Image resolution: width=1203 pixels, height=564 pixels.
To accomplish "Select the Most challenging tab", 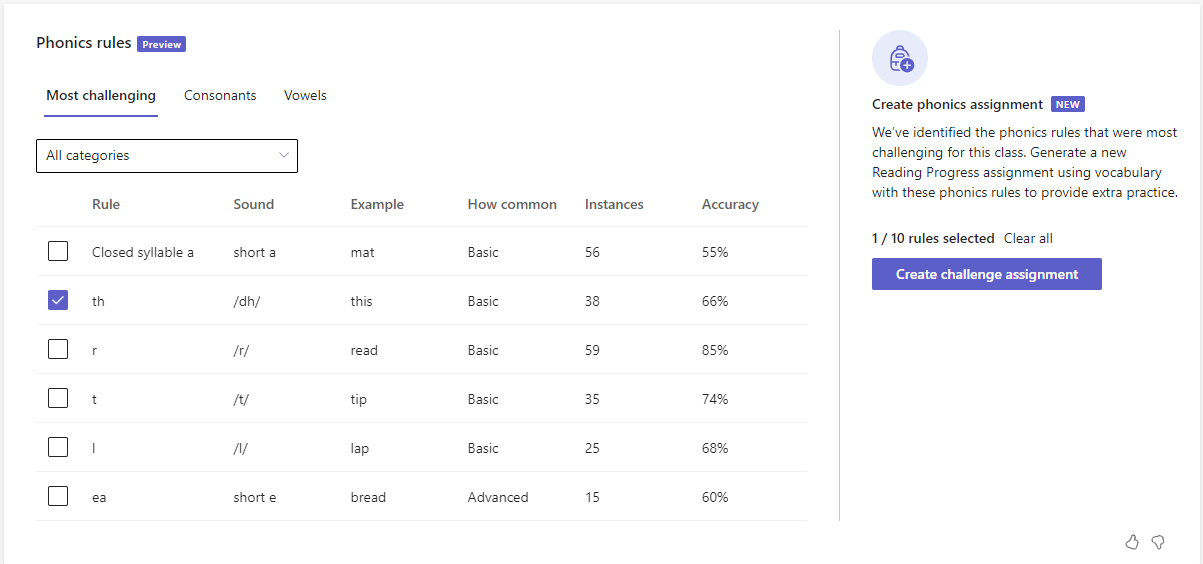I will pos(101,96).
